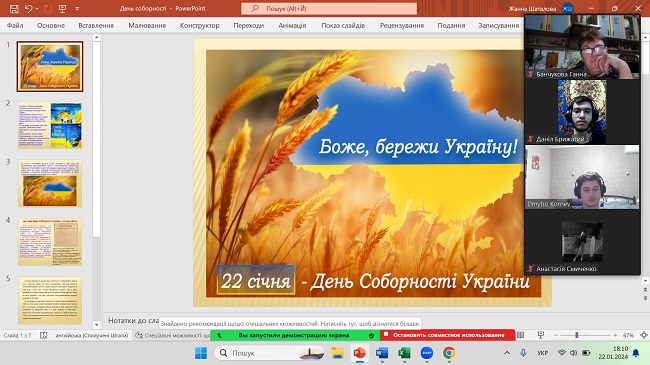The image size is (650, 365).
Task: Open the accessibility recommendations tooltip message
Action: point(290,323)
